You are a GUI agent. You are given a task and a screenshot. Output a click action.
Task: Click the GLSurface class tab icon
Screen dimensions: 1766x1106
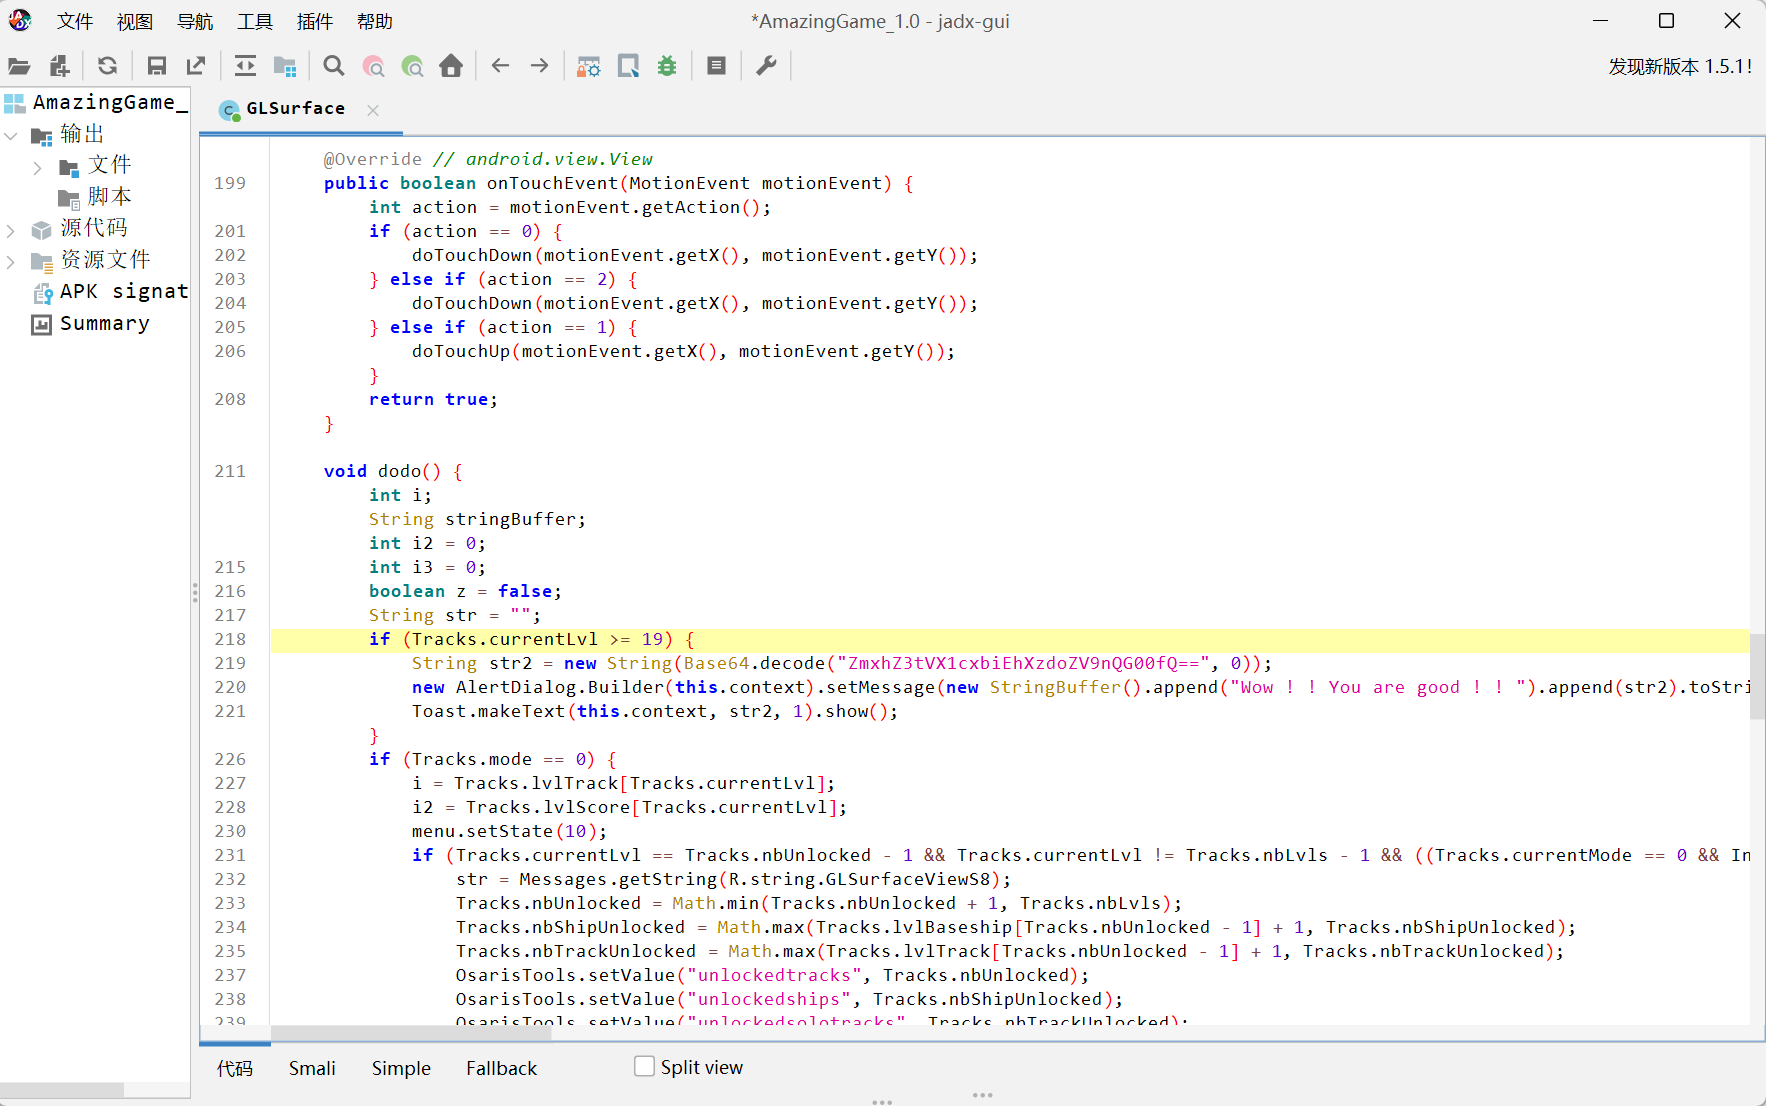pyautogui.click(x=230, y=110)
